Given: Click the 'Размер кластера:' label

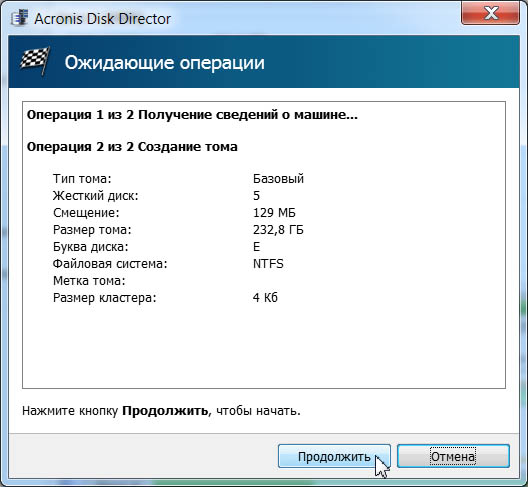Looking at the screenshot, I should pyautogui.click(x=104, y=298).
